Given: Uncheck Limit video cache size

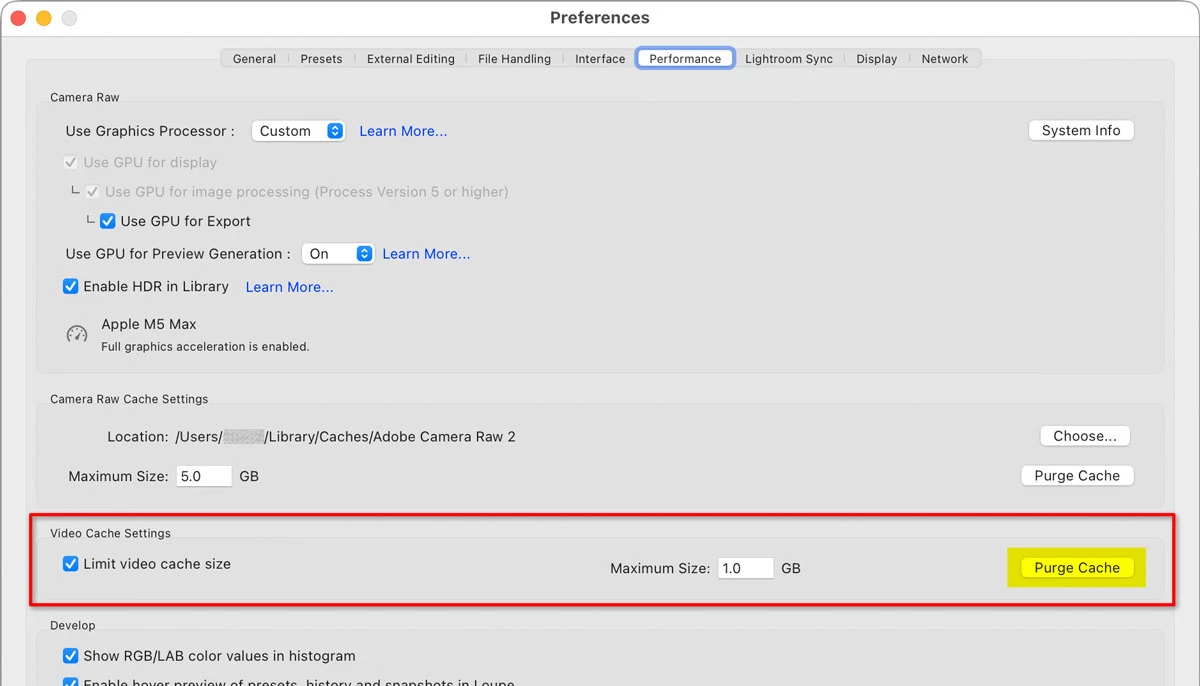Looking at the screenshot, I should (70, 564).
